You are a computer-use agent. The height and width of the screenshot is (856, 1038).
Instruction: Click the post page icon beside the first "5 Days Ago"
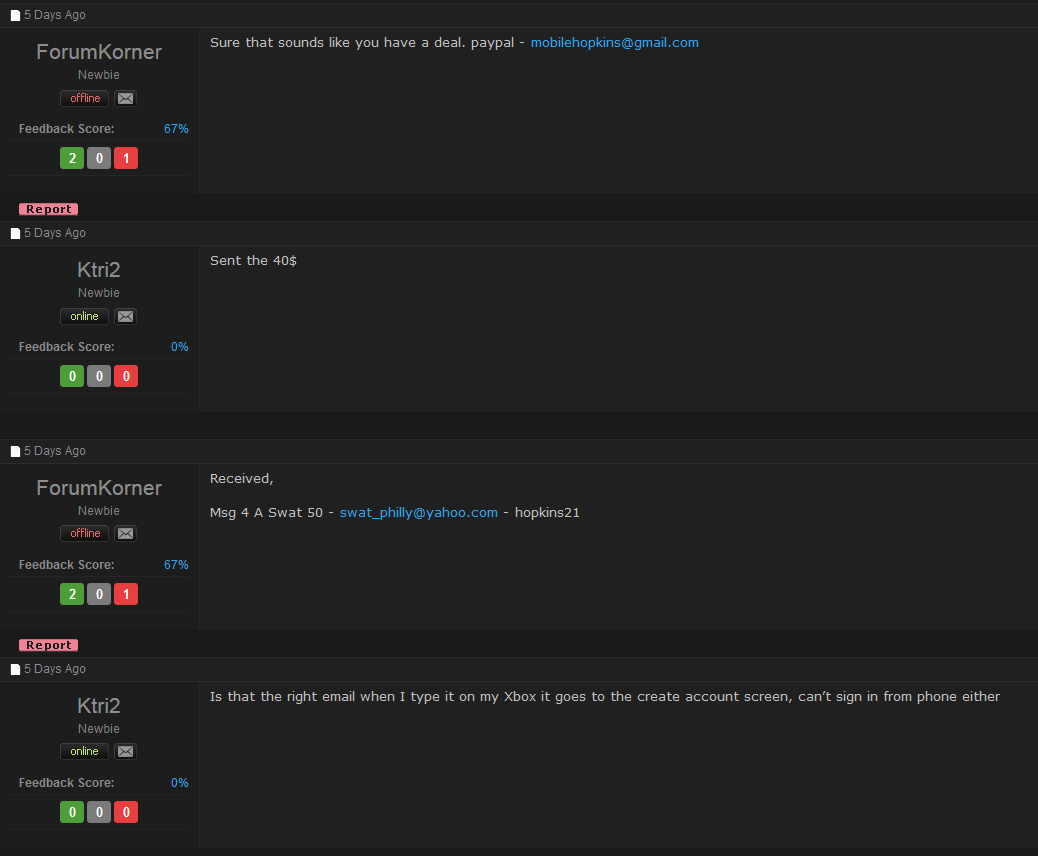tap(15, 15)
